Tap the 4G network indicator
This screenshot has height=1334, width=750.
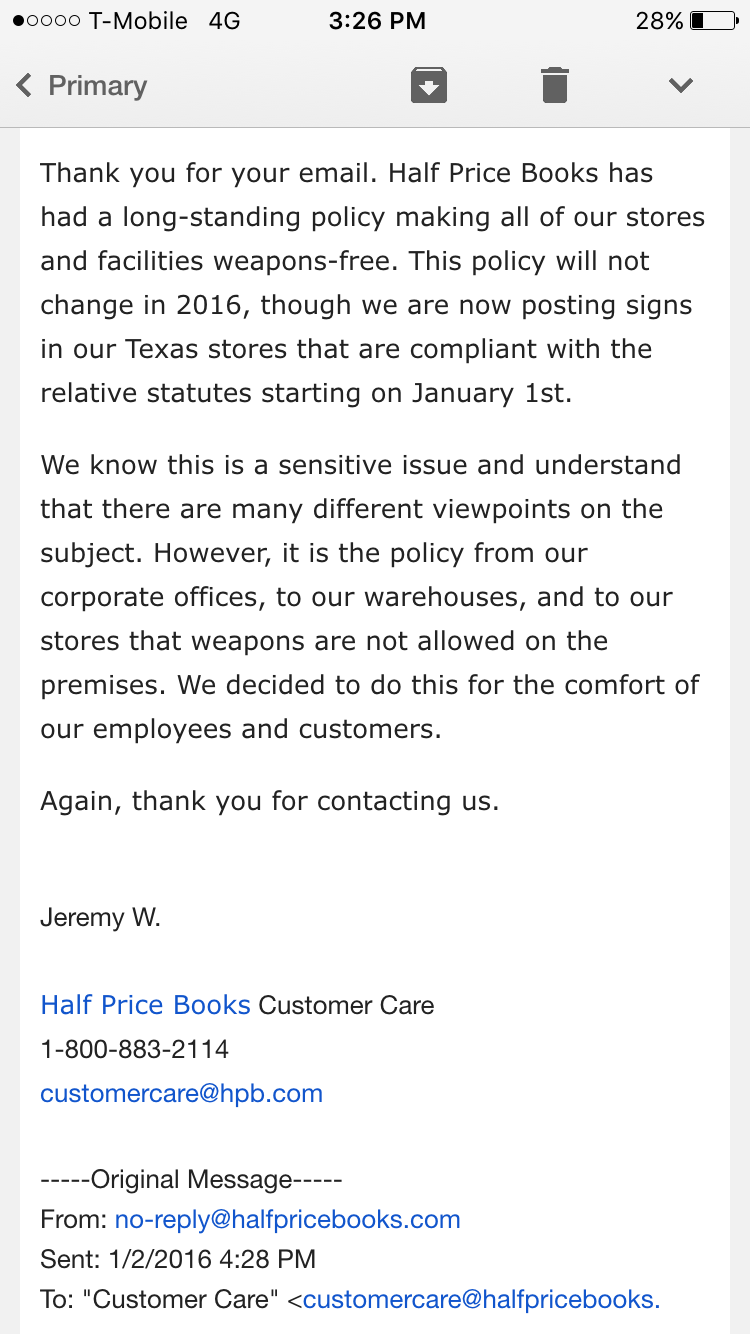225,21
